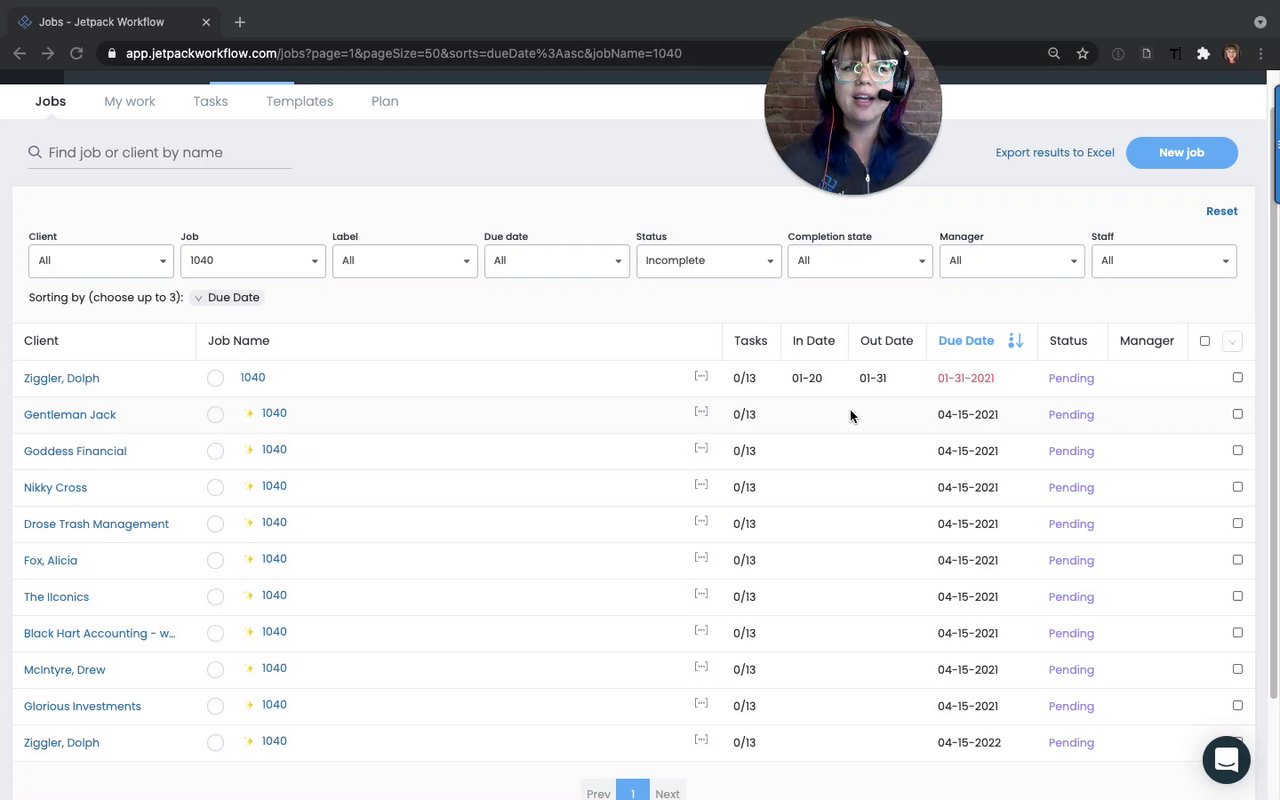
Task: Open the Completion state dropdown
Action: (x=860, y=261)
